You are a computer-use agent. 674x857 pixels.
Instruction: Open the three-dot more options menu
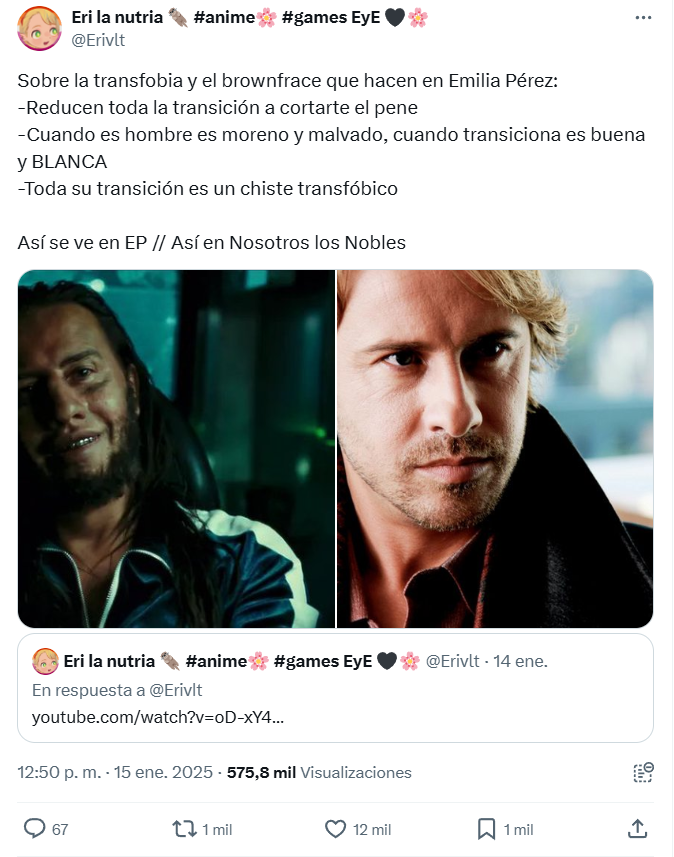[x=643, y=17]
